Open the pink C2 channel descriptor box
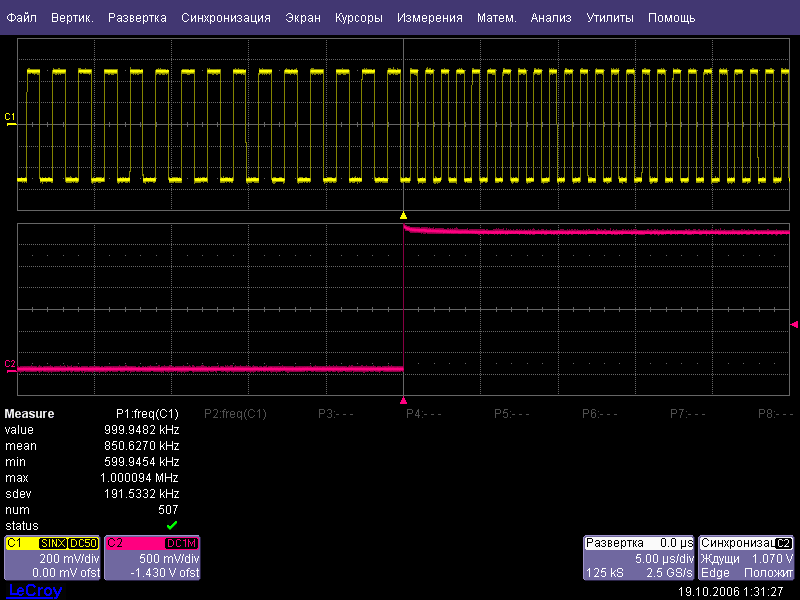This screenshot has width=800, height=600. pyautogui.click(x=153, y=557)
